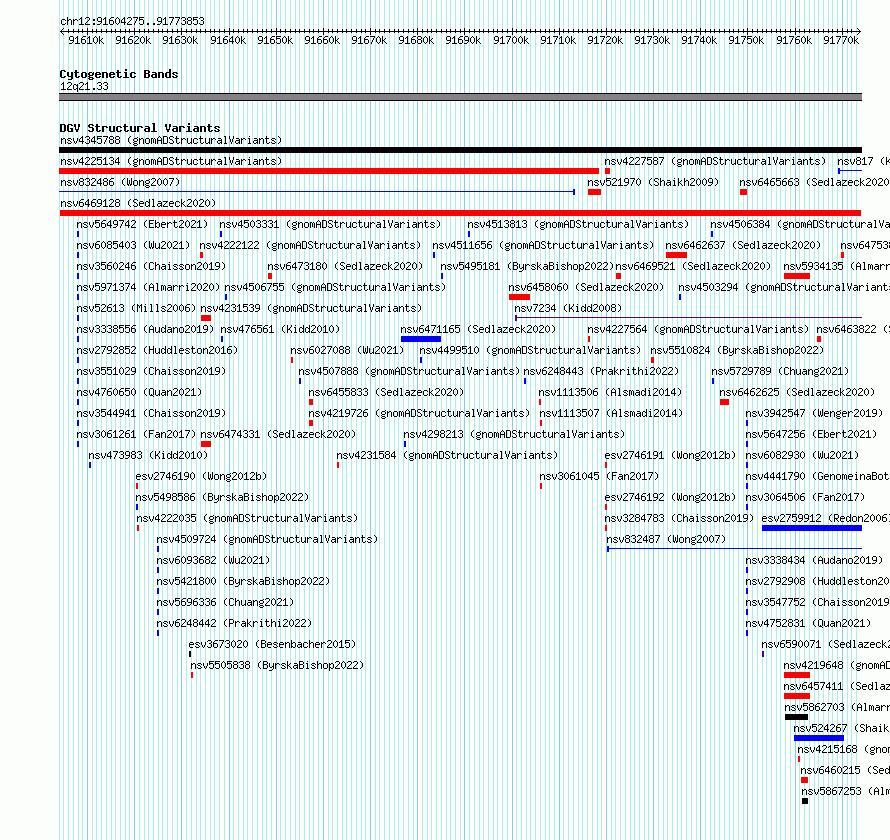Click the nsv6469128 long red bar
This screenshot has width=890, height=840.
[x=460, y=213]
